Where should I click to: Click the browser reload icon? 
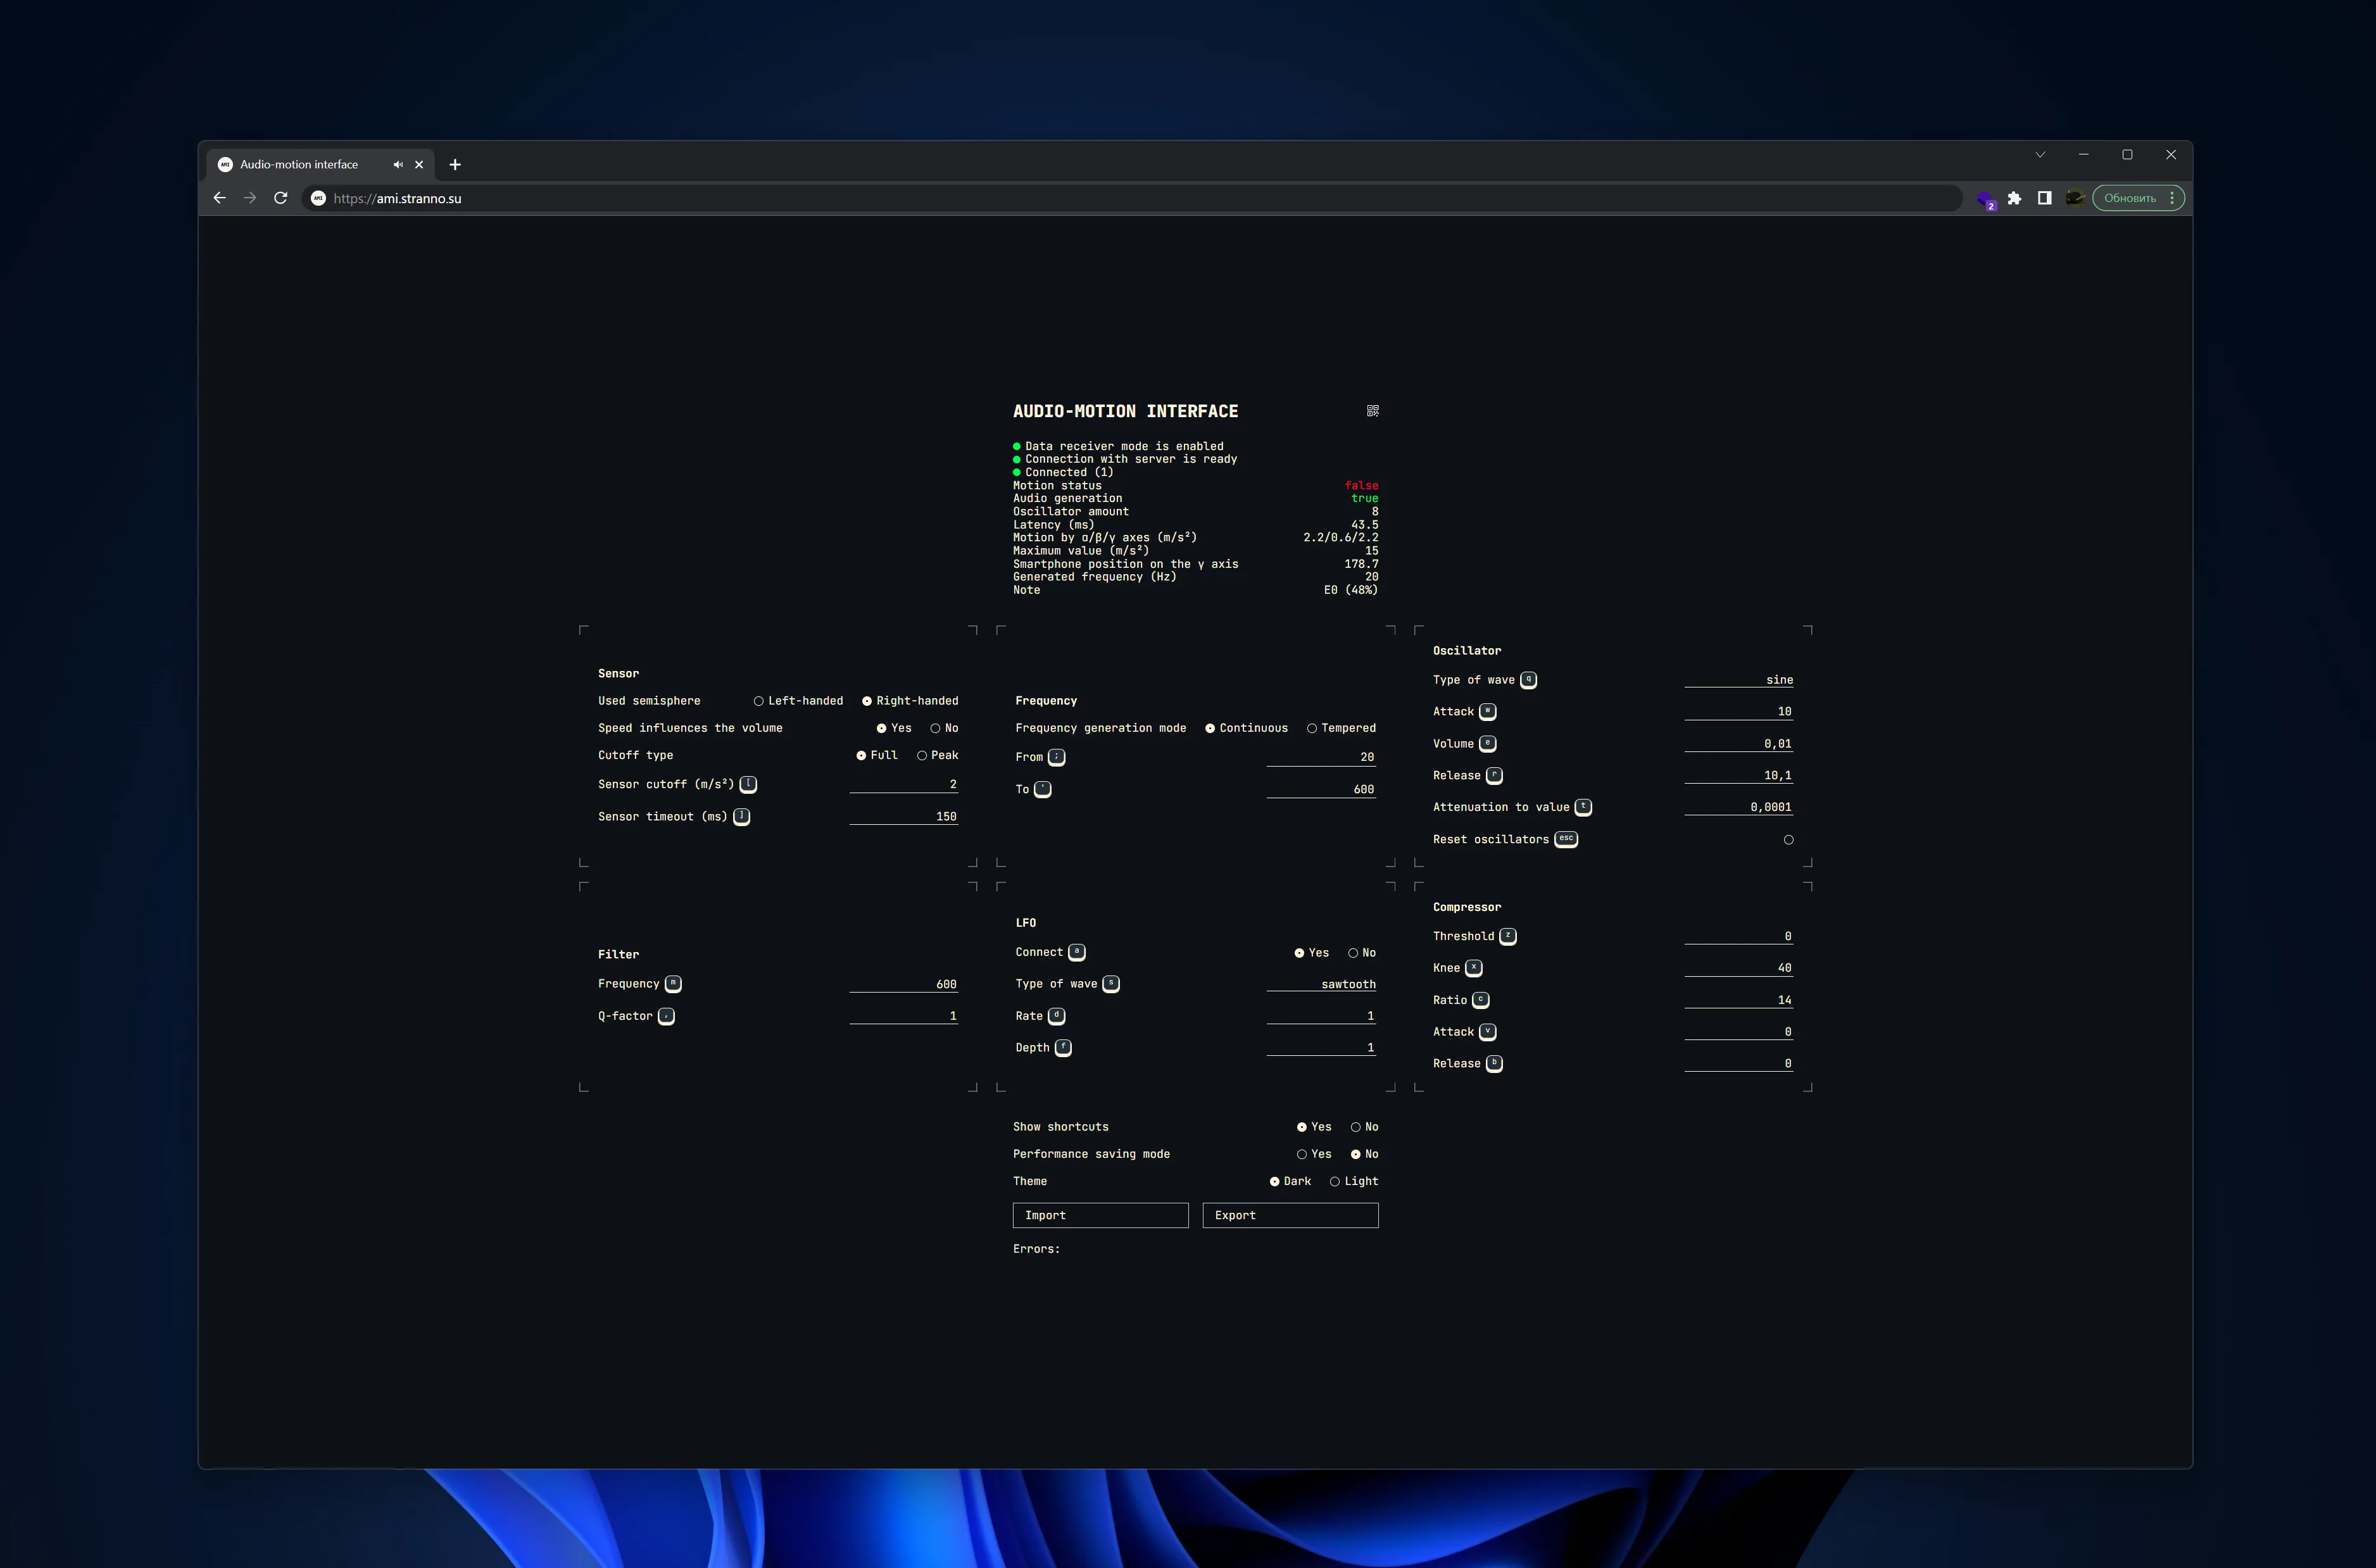click(x=281, y=198)
